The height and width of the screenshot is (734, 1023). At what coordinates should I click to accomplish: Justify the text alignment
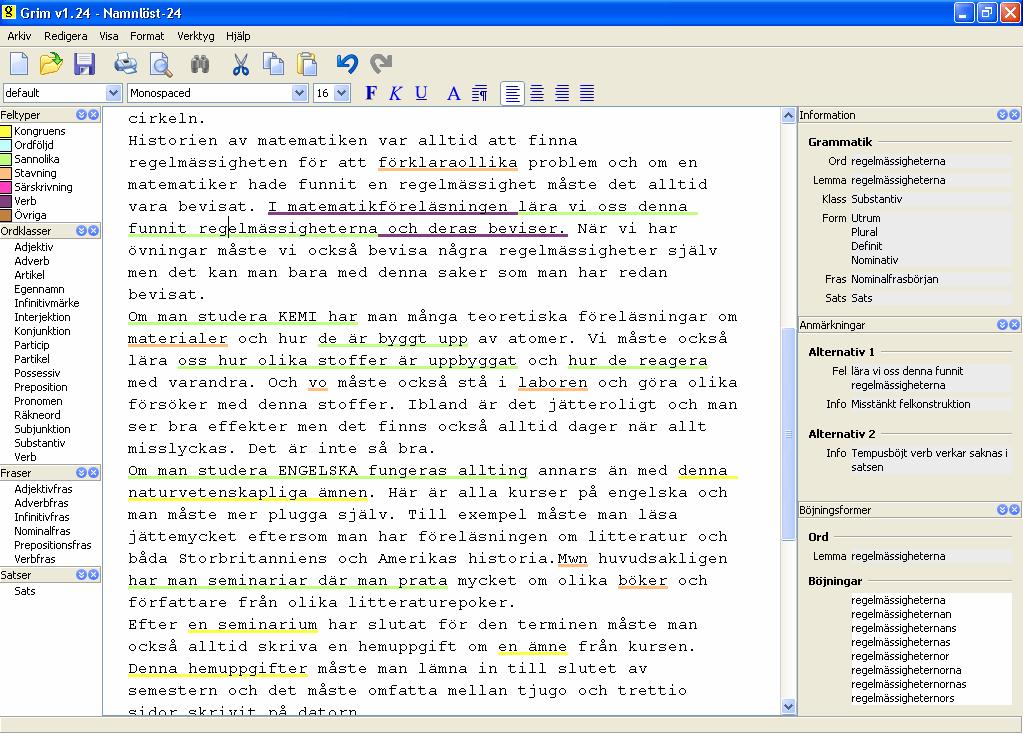point(587,93)
